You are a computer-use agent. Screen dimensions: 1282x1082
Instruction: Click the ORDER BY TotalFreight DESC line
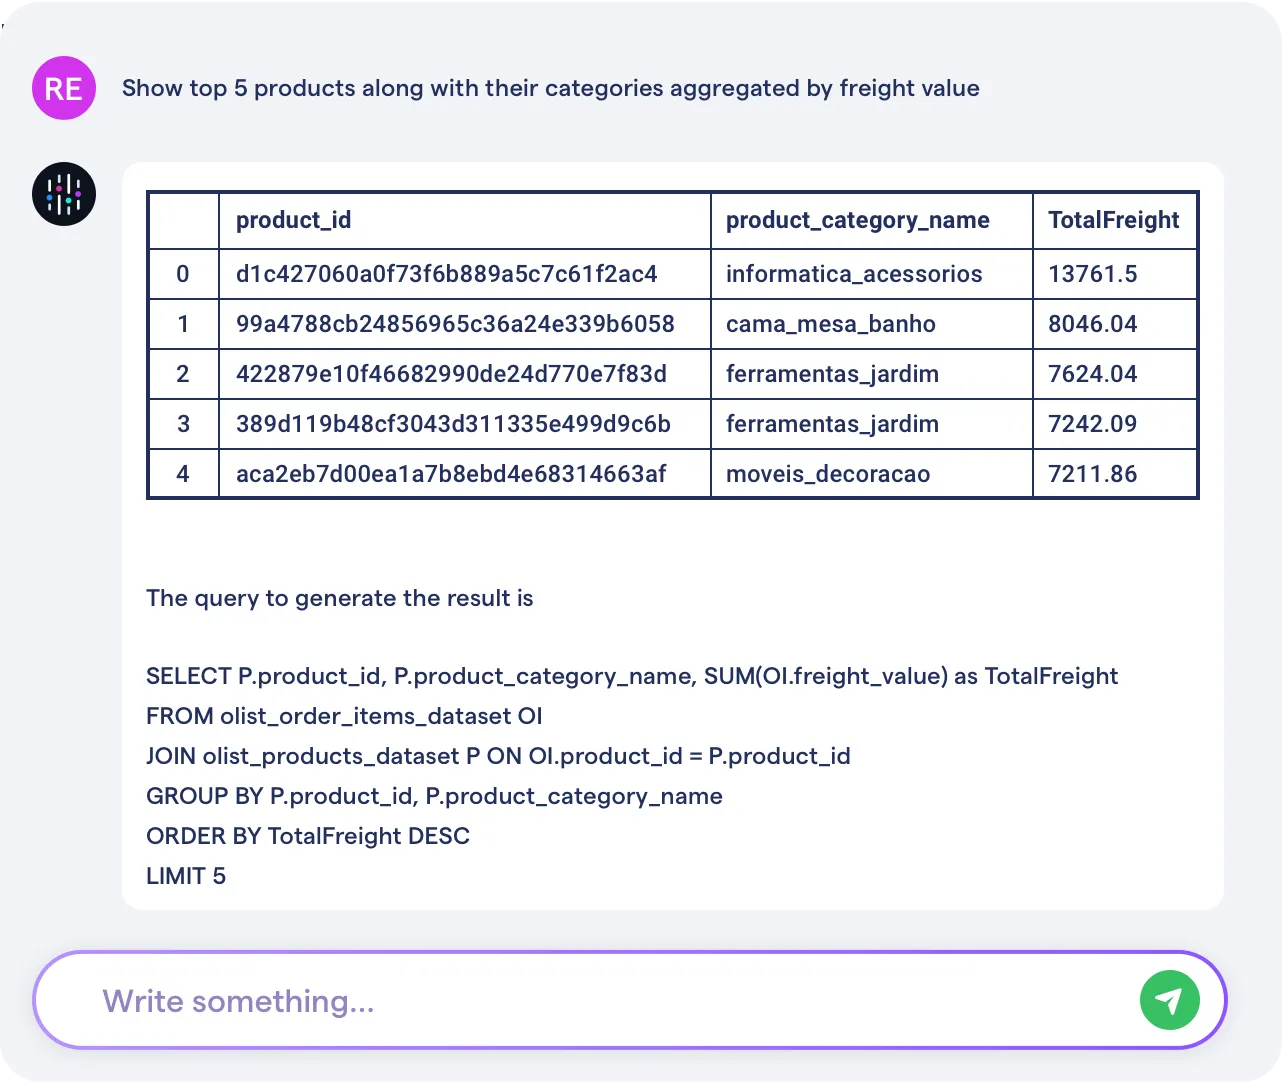(x=307, y=836)
